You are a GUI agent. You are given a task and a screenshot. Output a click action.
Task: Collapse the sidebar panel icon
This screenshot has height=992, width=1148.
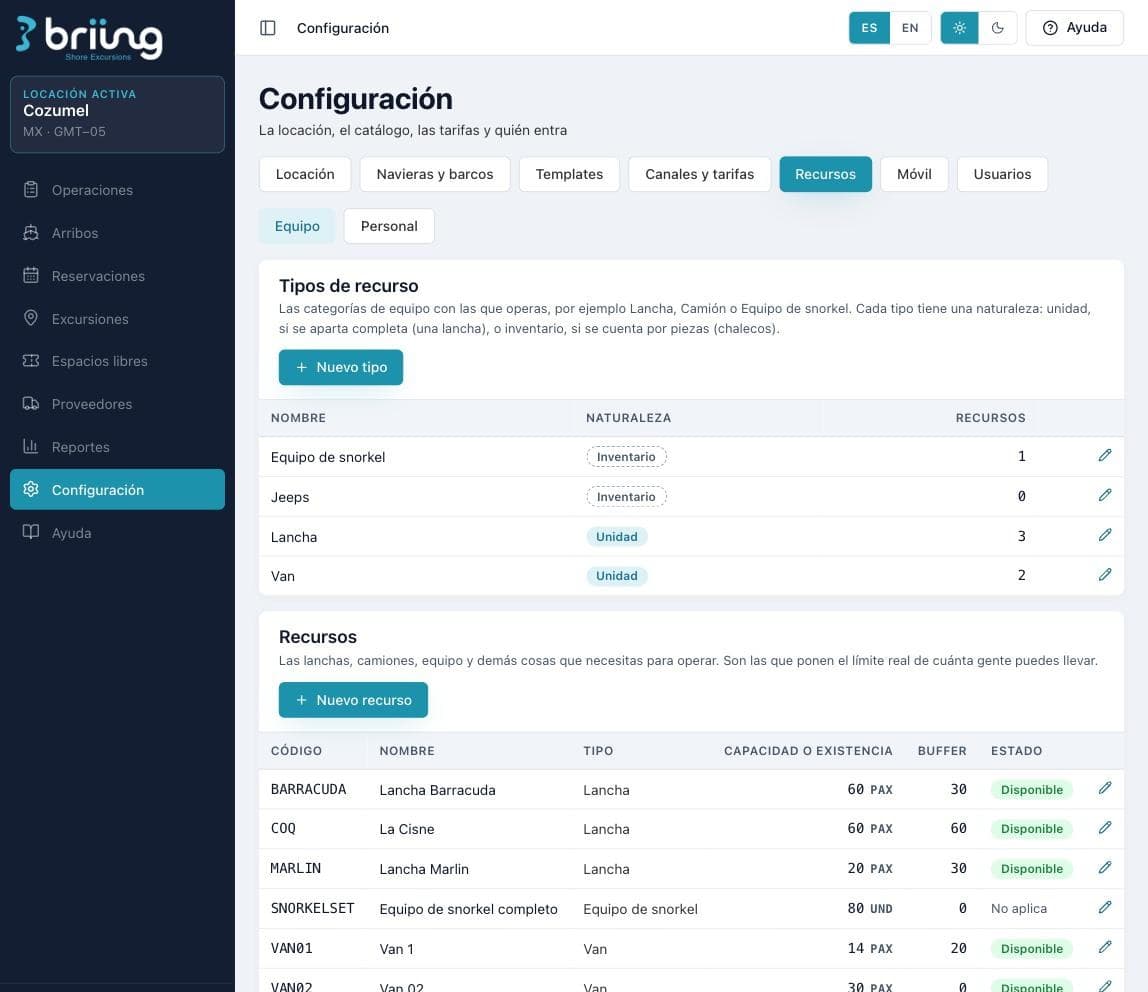268,28
